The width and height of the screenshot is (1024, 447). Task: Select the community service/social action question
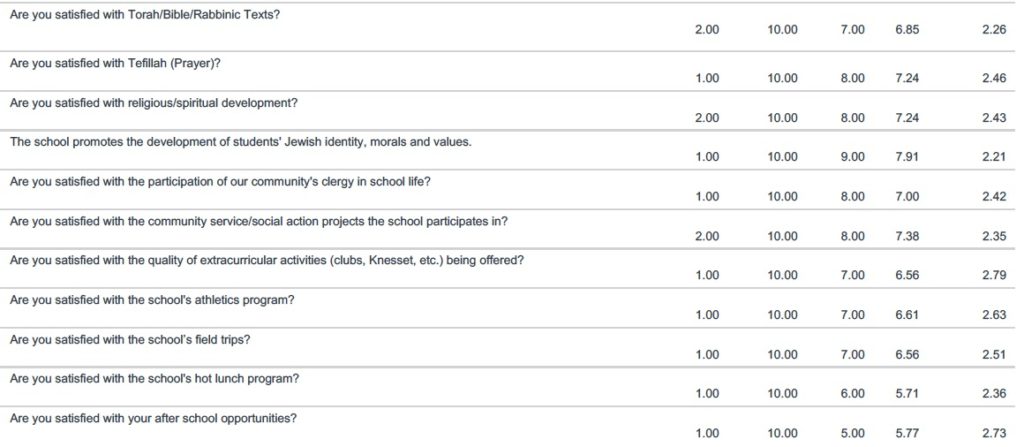259,220
